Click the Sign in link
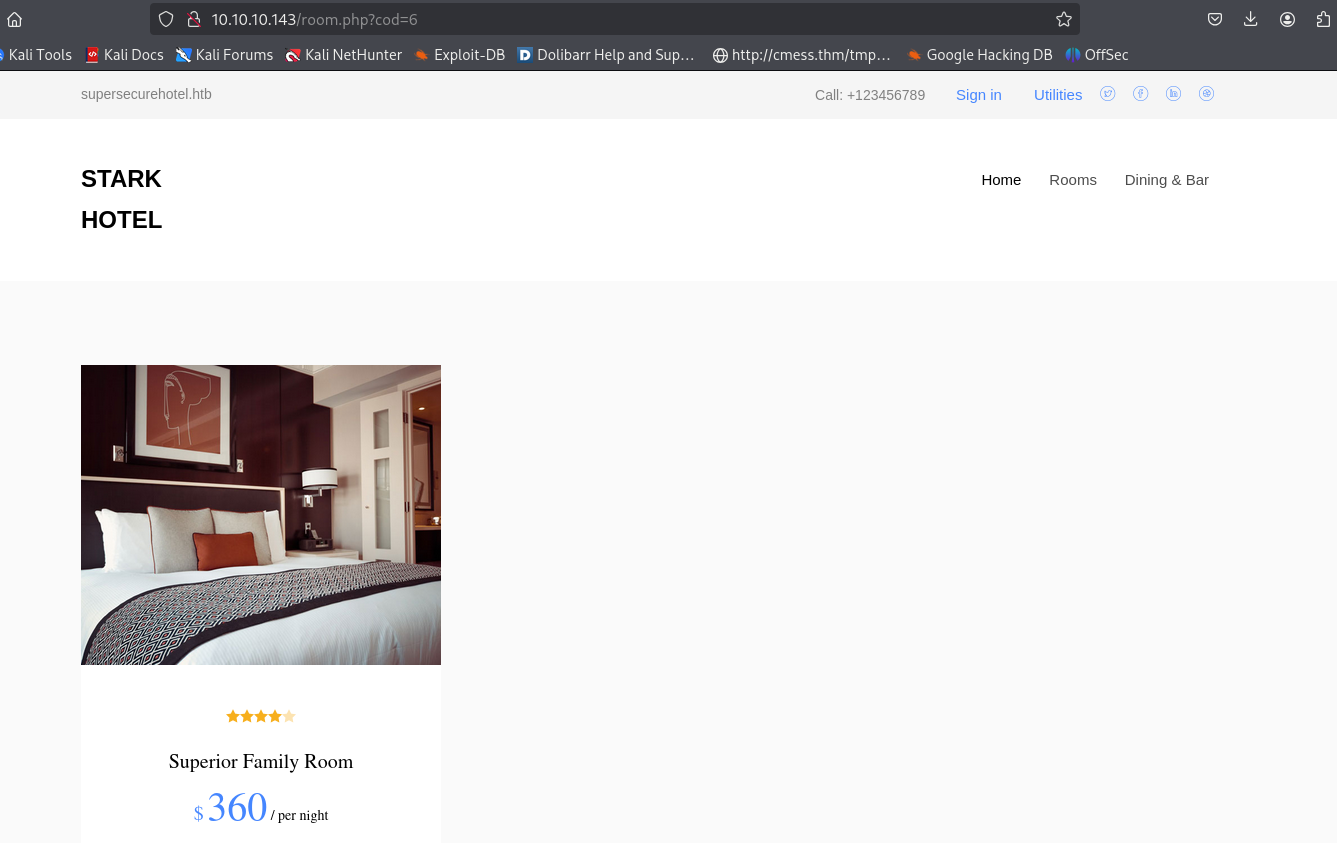This screenshot has height=843, width=1337. (x=978, y=95)
